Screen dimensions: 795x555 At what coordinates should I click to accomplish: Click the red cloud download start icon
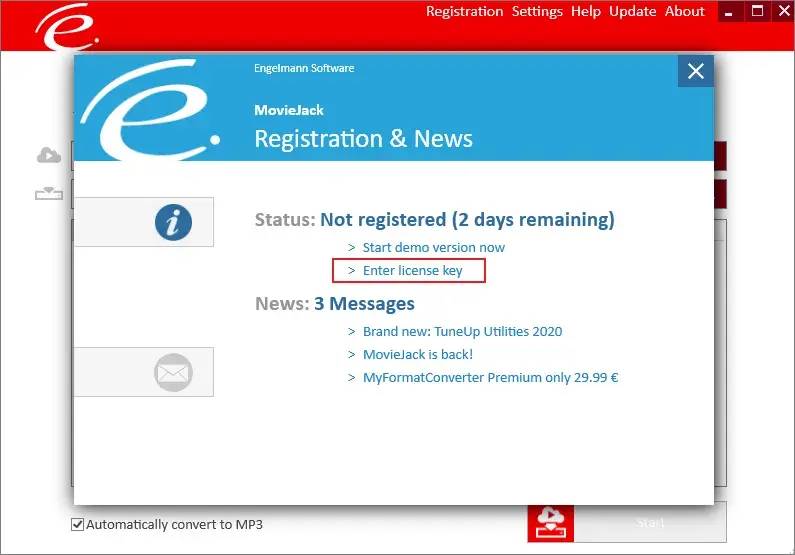(x=551, y=524)
